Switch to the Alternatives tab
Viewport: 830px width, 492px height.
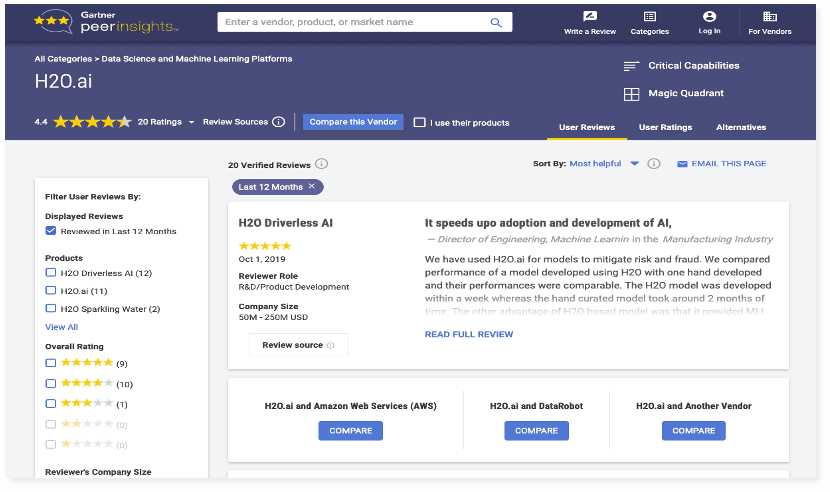coord(741,127)
